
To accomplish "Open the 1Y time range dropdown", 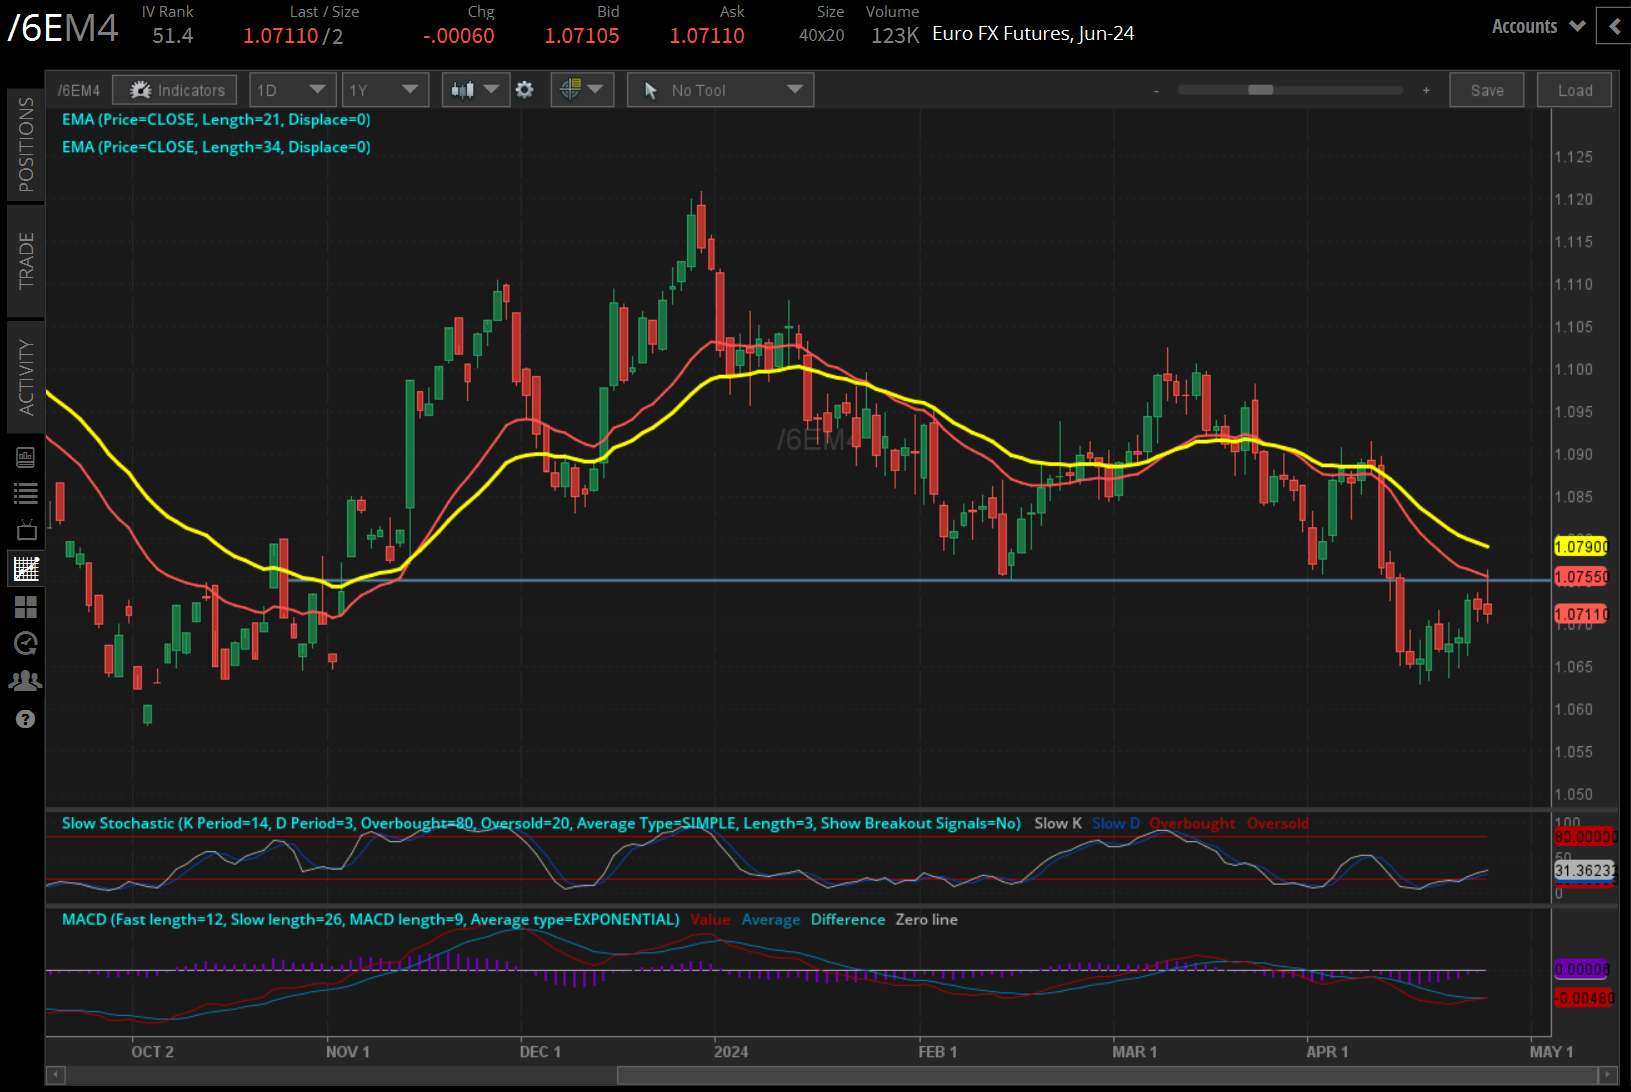I will (385, 90).
